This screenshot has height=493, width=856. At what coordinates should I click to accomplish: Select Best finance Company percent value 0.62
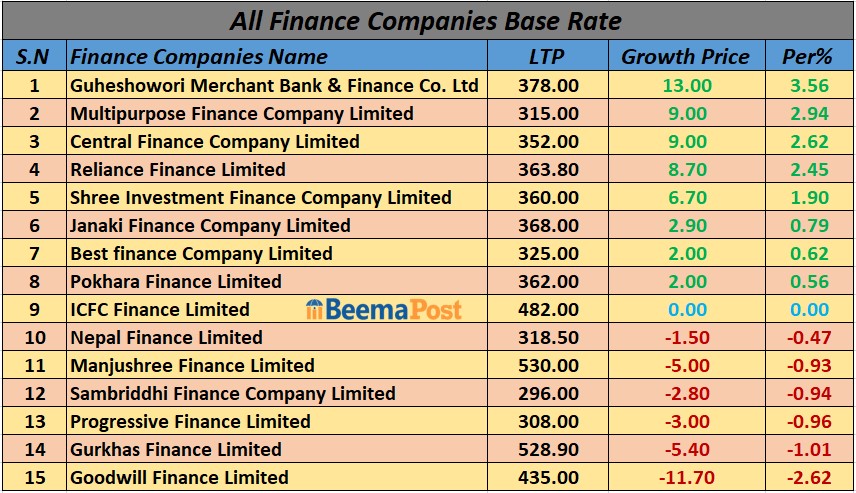pos(808,253)
